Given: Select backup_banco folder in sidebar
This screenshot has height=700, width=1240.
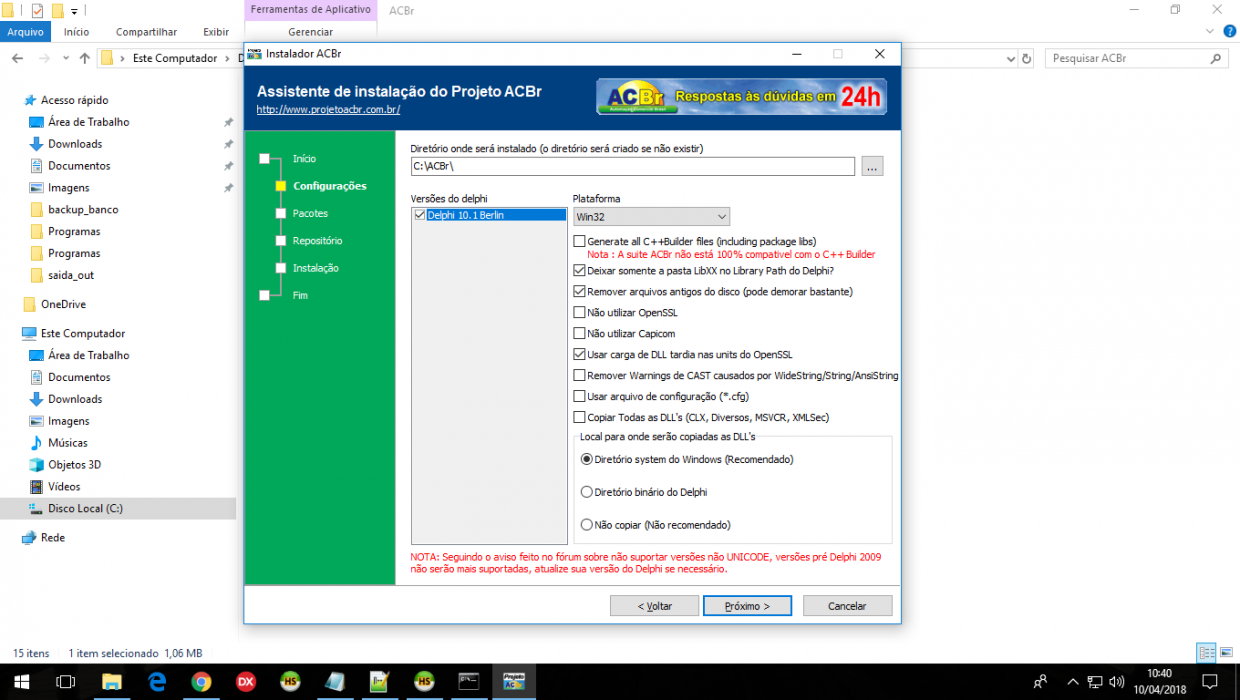Looking at the screenshot, I should click(83, 210).
